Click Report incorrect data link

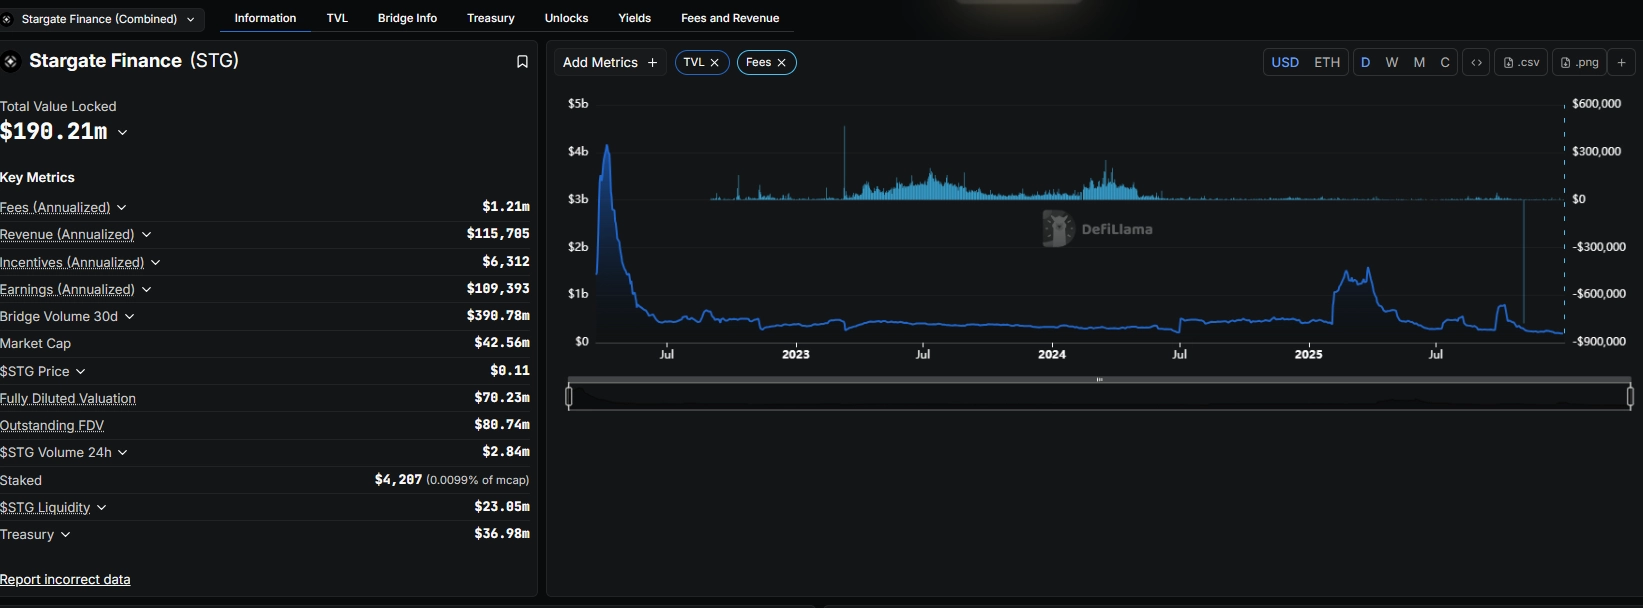[65, 580]
